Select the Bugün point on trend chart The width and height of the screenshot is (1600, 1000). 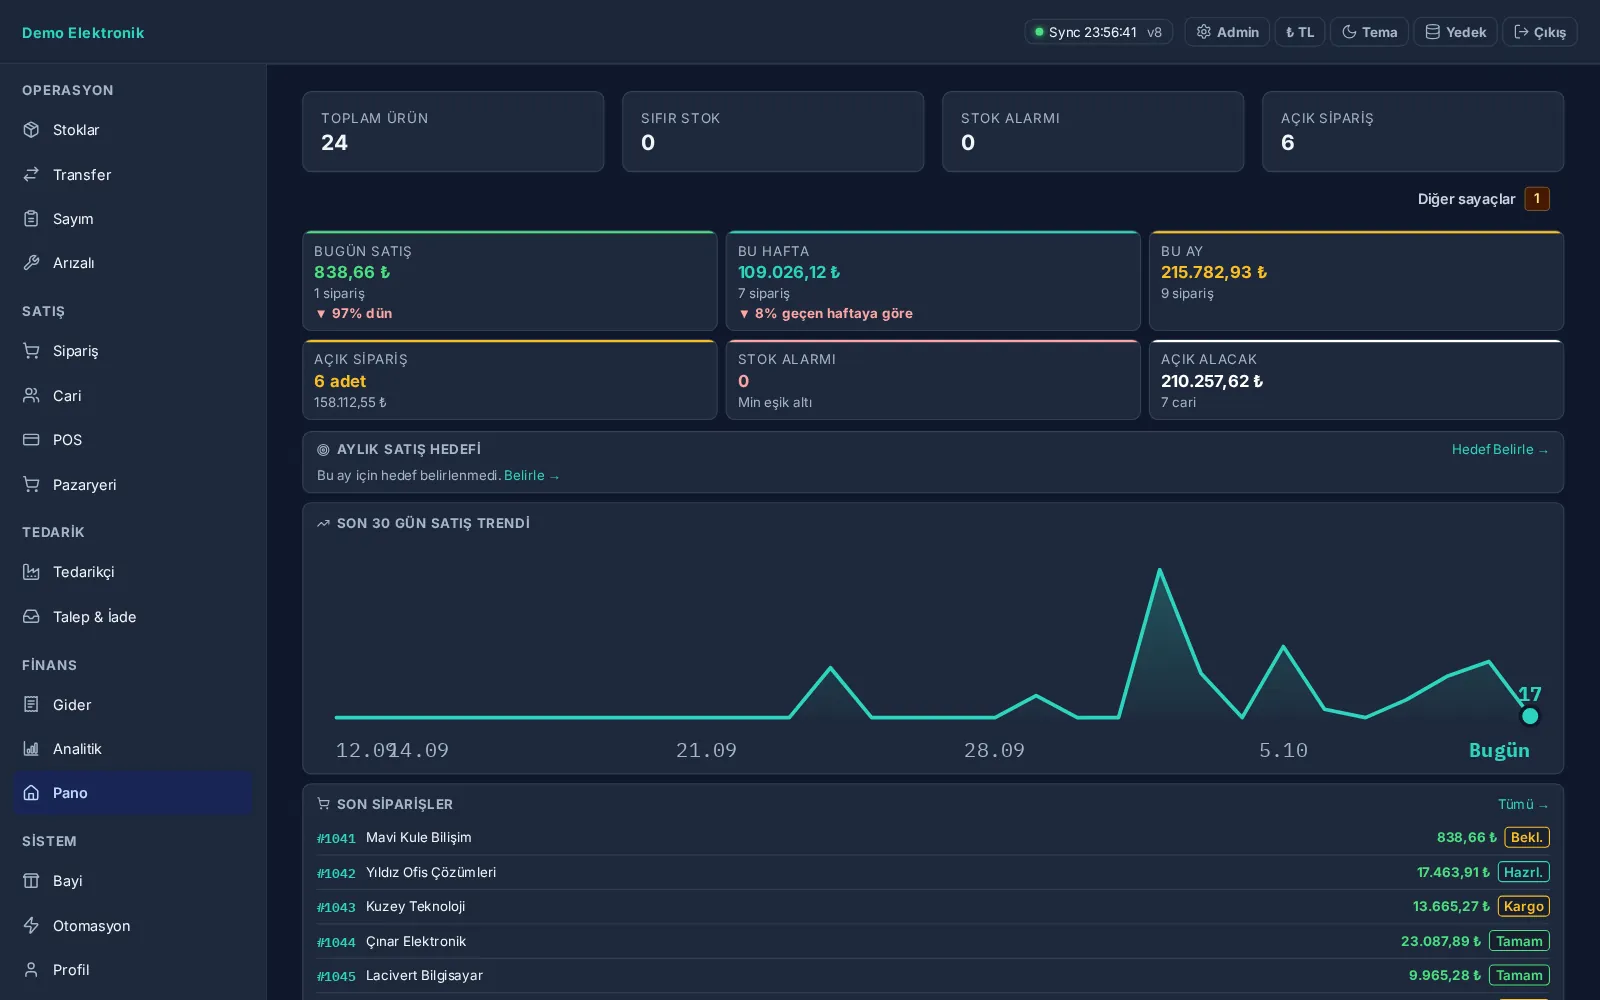click(1530, 716)
